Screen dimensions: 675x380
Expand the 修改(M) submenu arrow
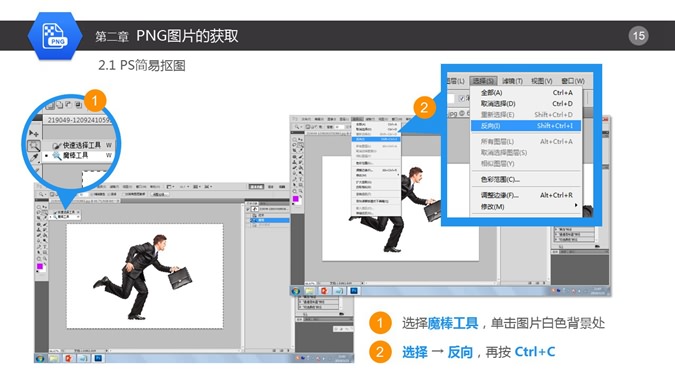576,206
